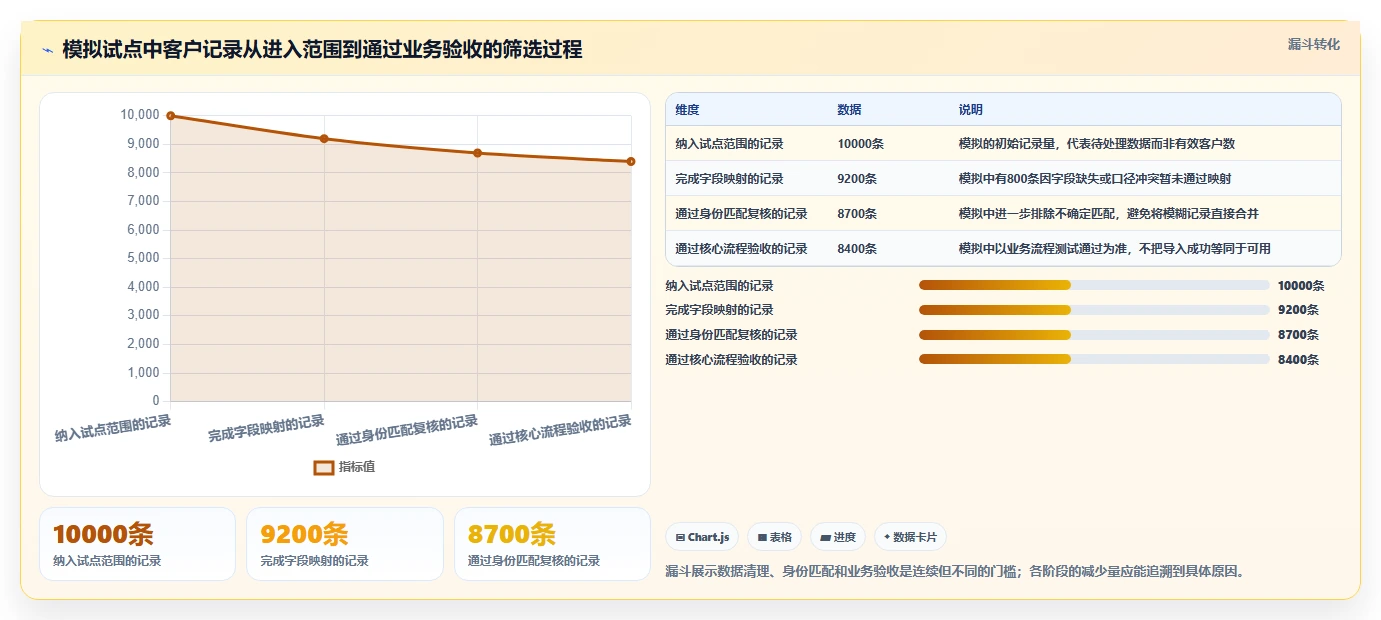Click the 9200条 value beside the progress bar
The height and width of the screenshot is (620, 1381).
coord(1298,310)
